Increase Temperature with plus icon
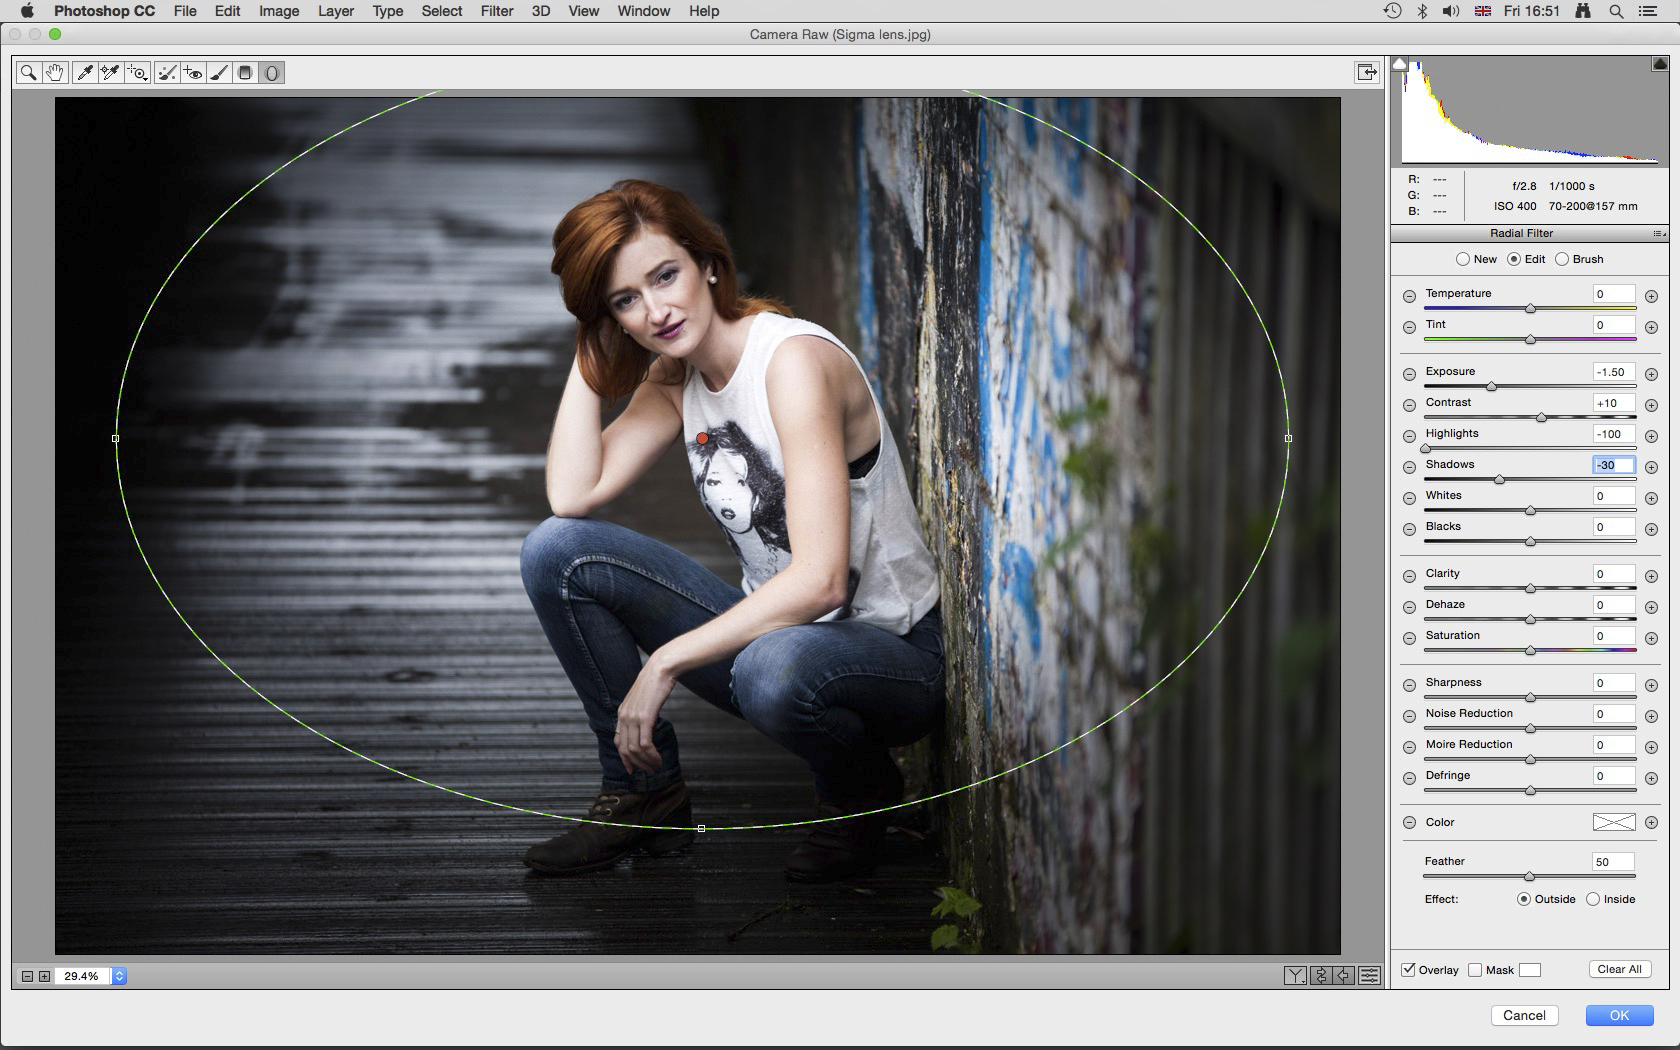 click(1651, 296)
